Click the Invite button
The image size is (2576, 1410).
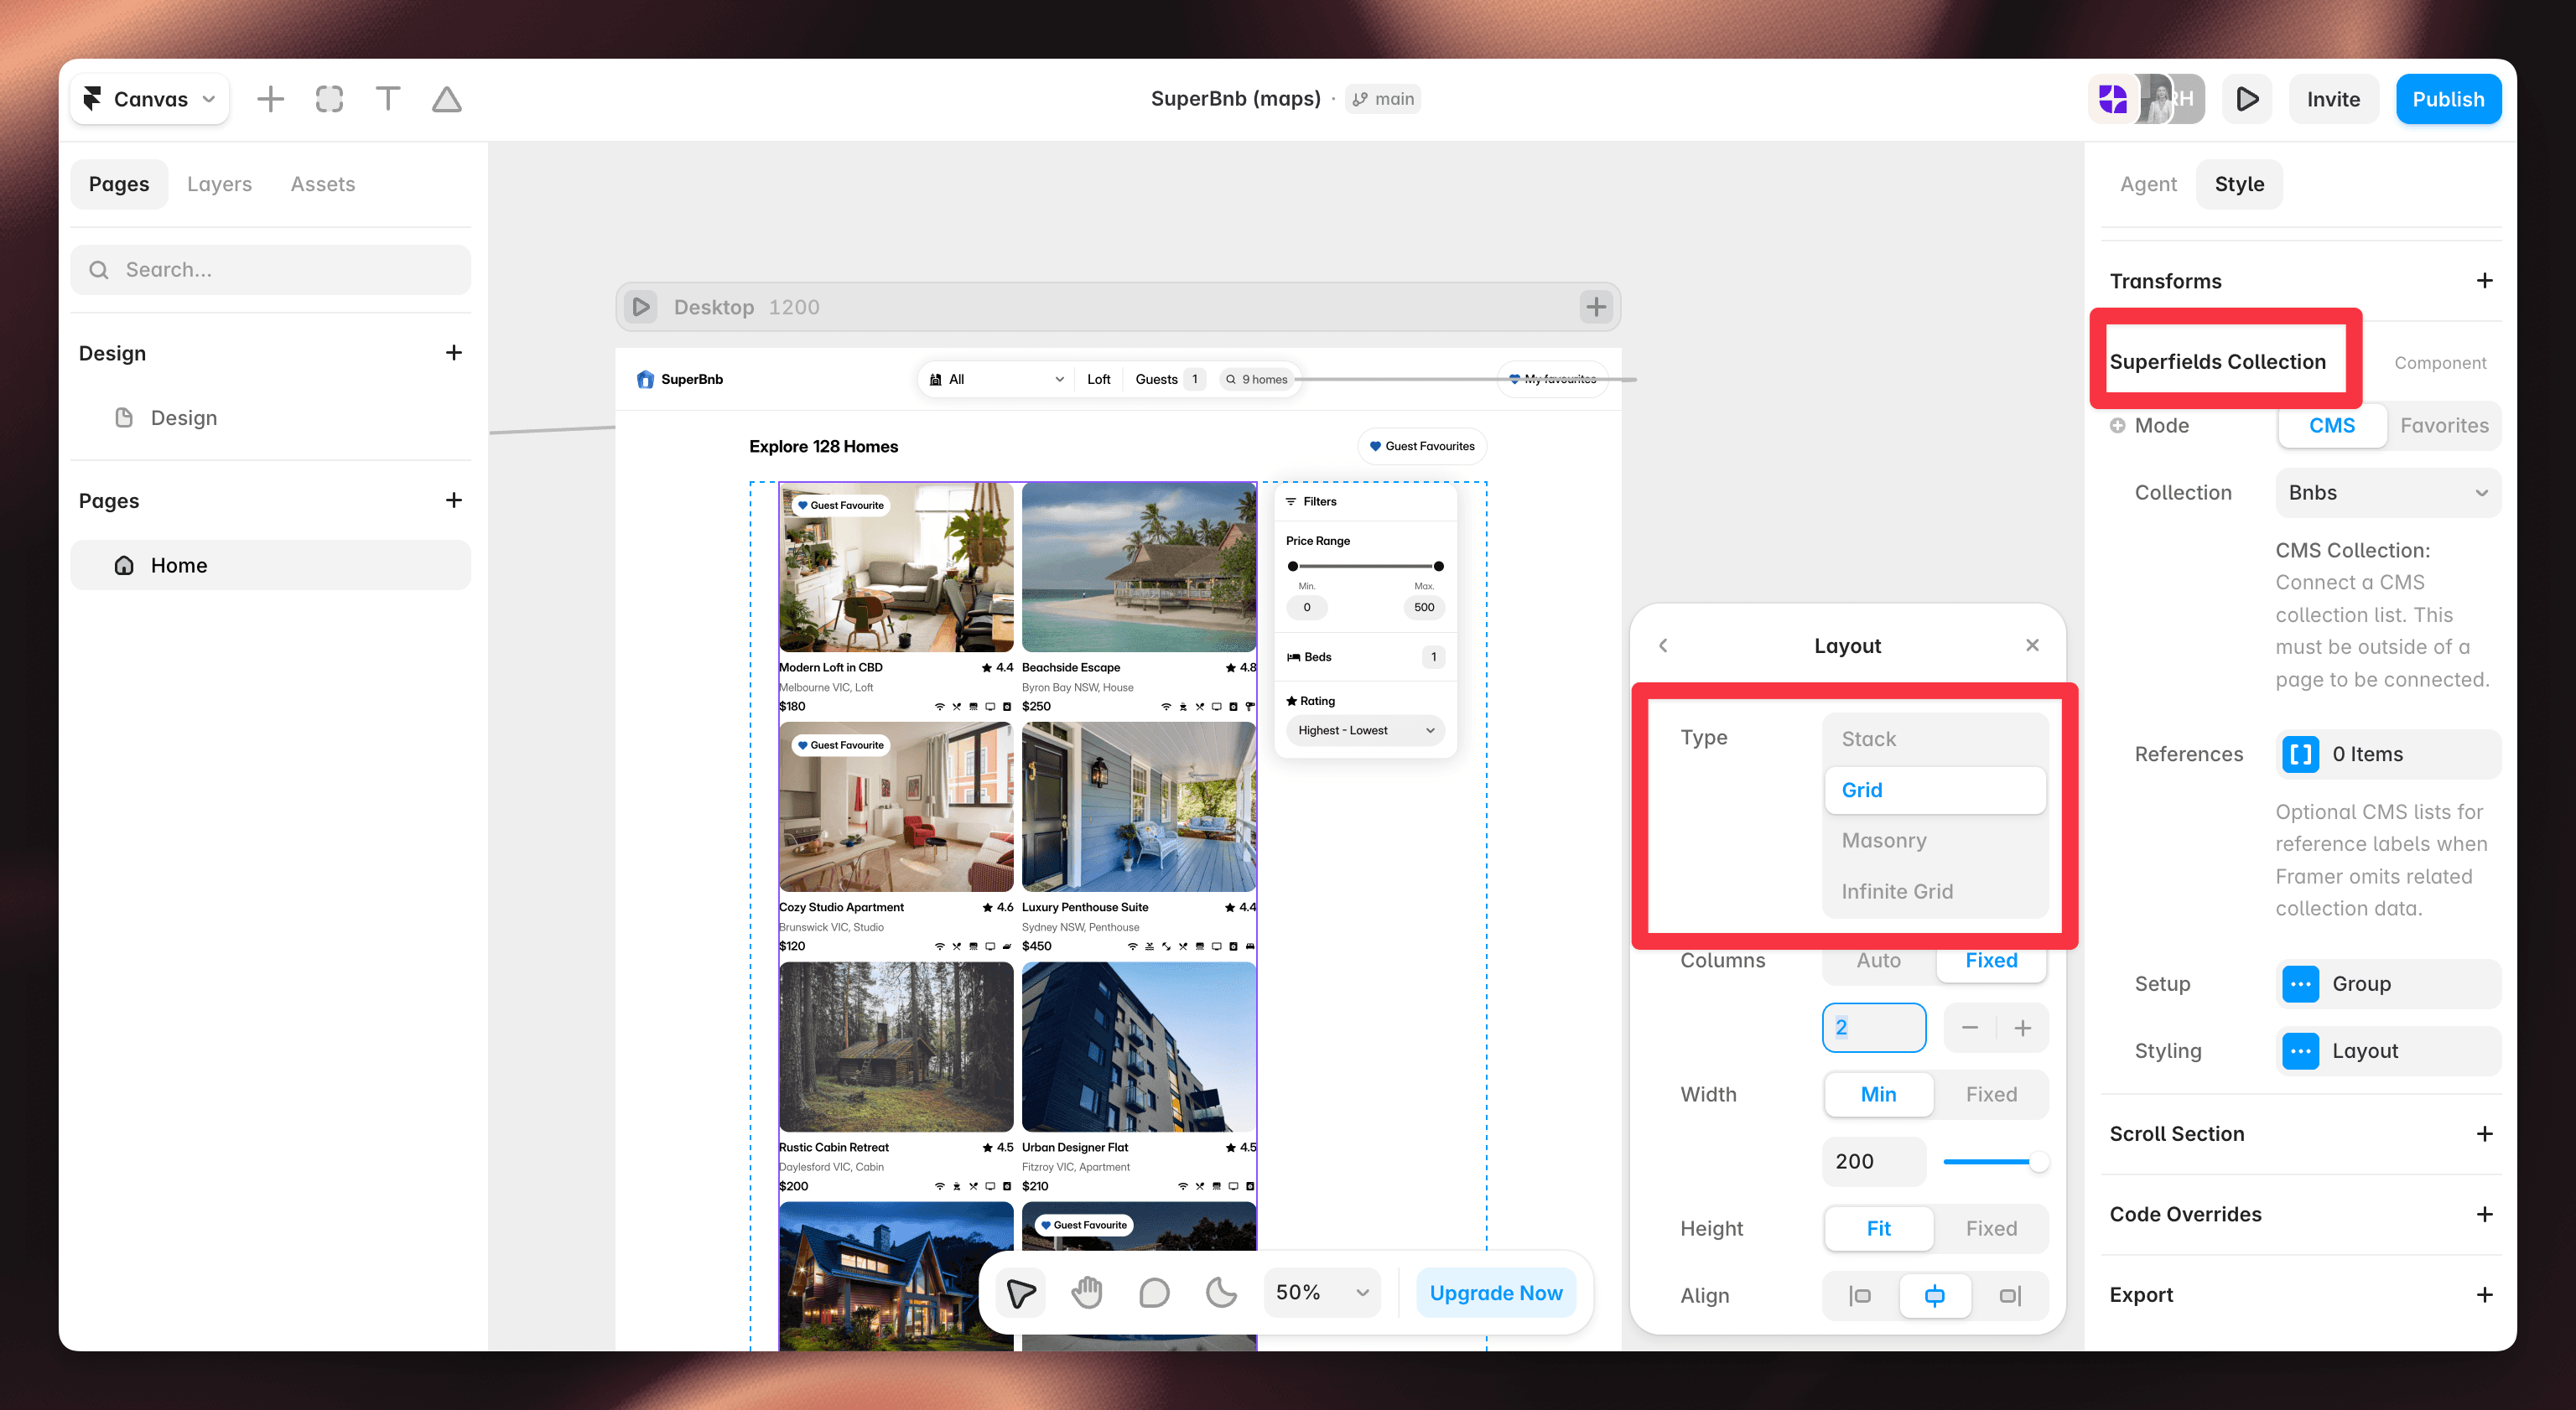click(x=2333, y=99)
